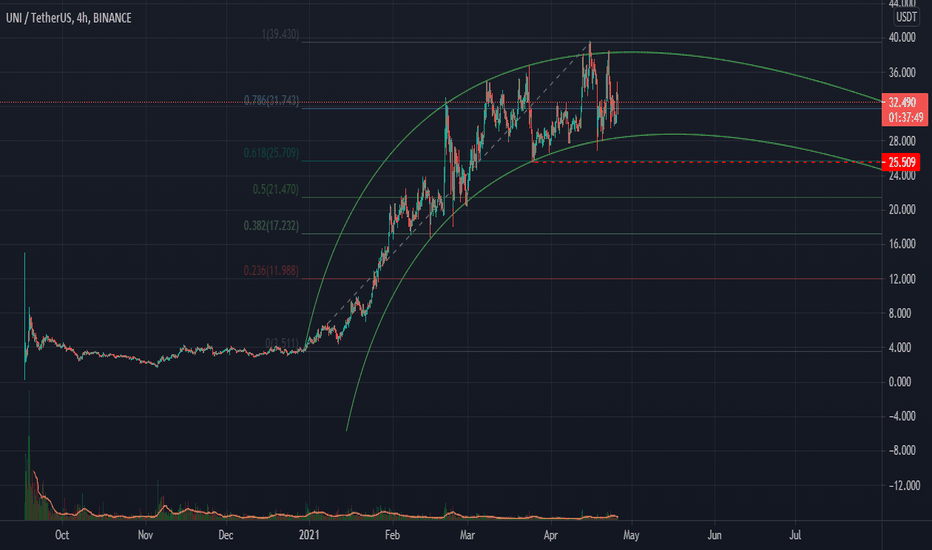Click the -4.000 price scale value
932x550 pixels.
point(902,416)
